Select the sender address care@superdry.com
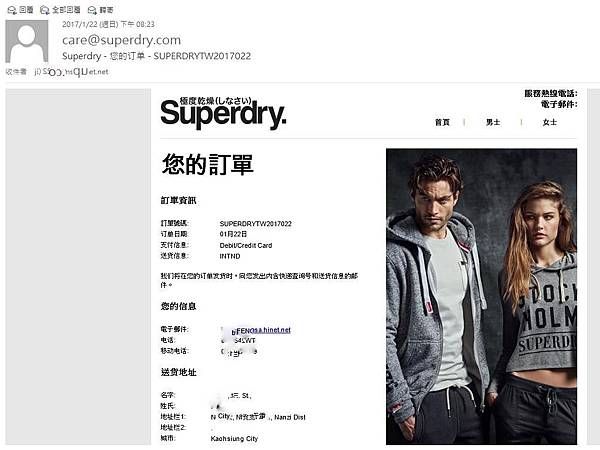Screen dimensions: 600x450 (121, 40)
